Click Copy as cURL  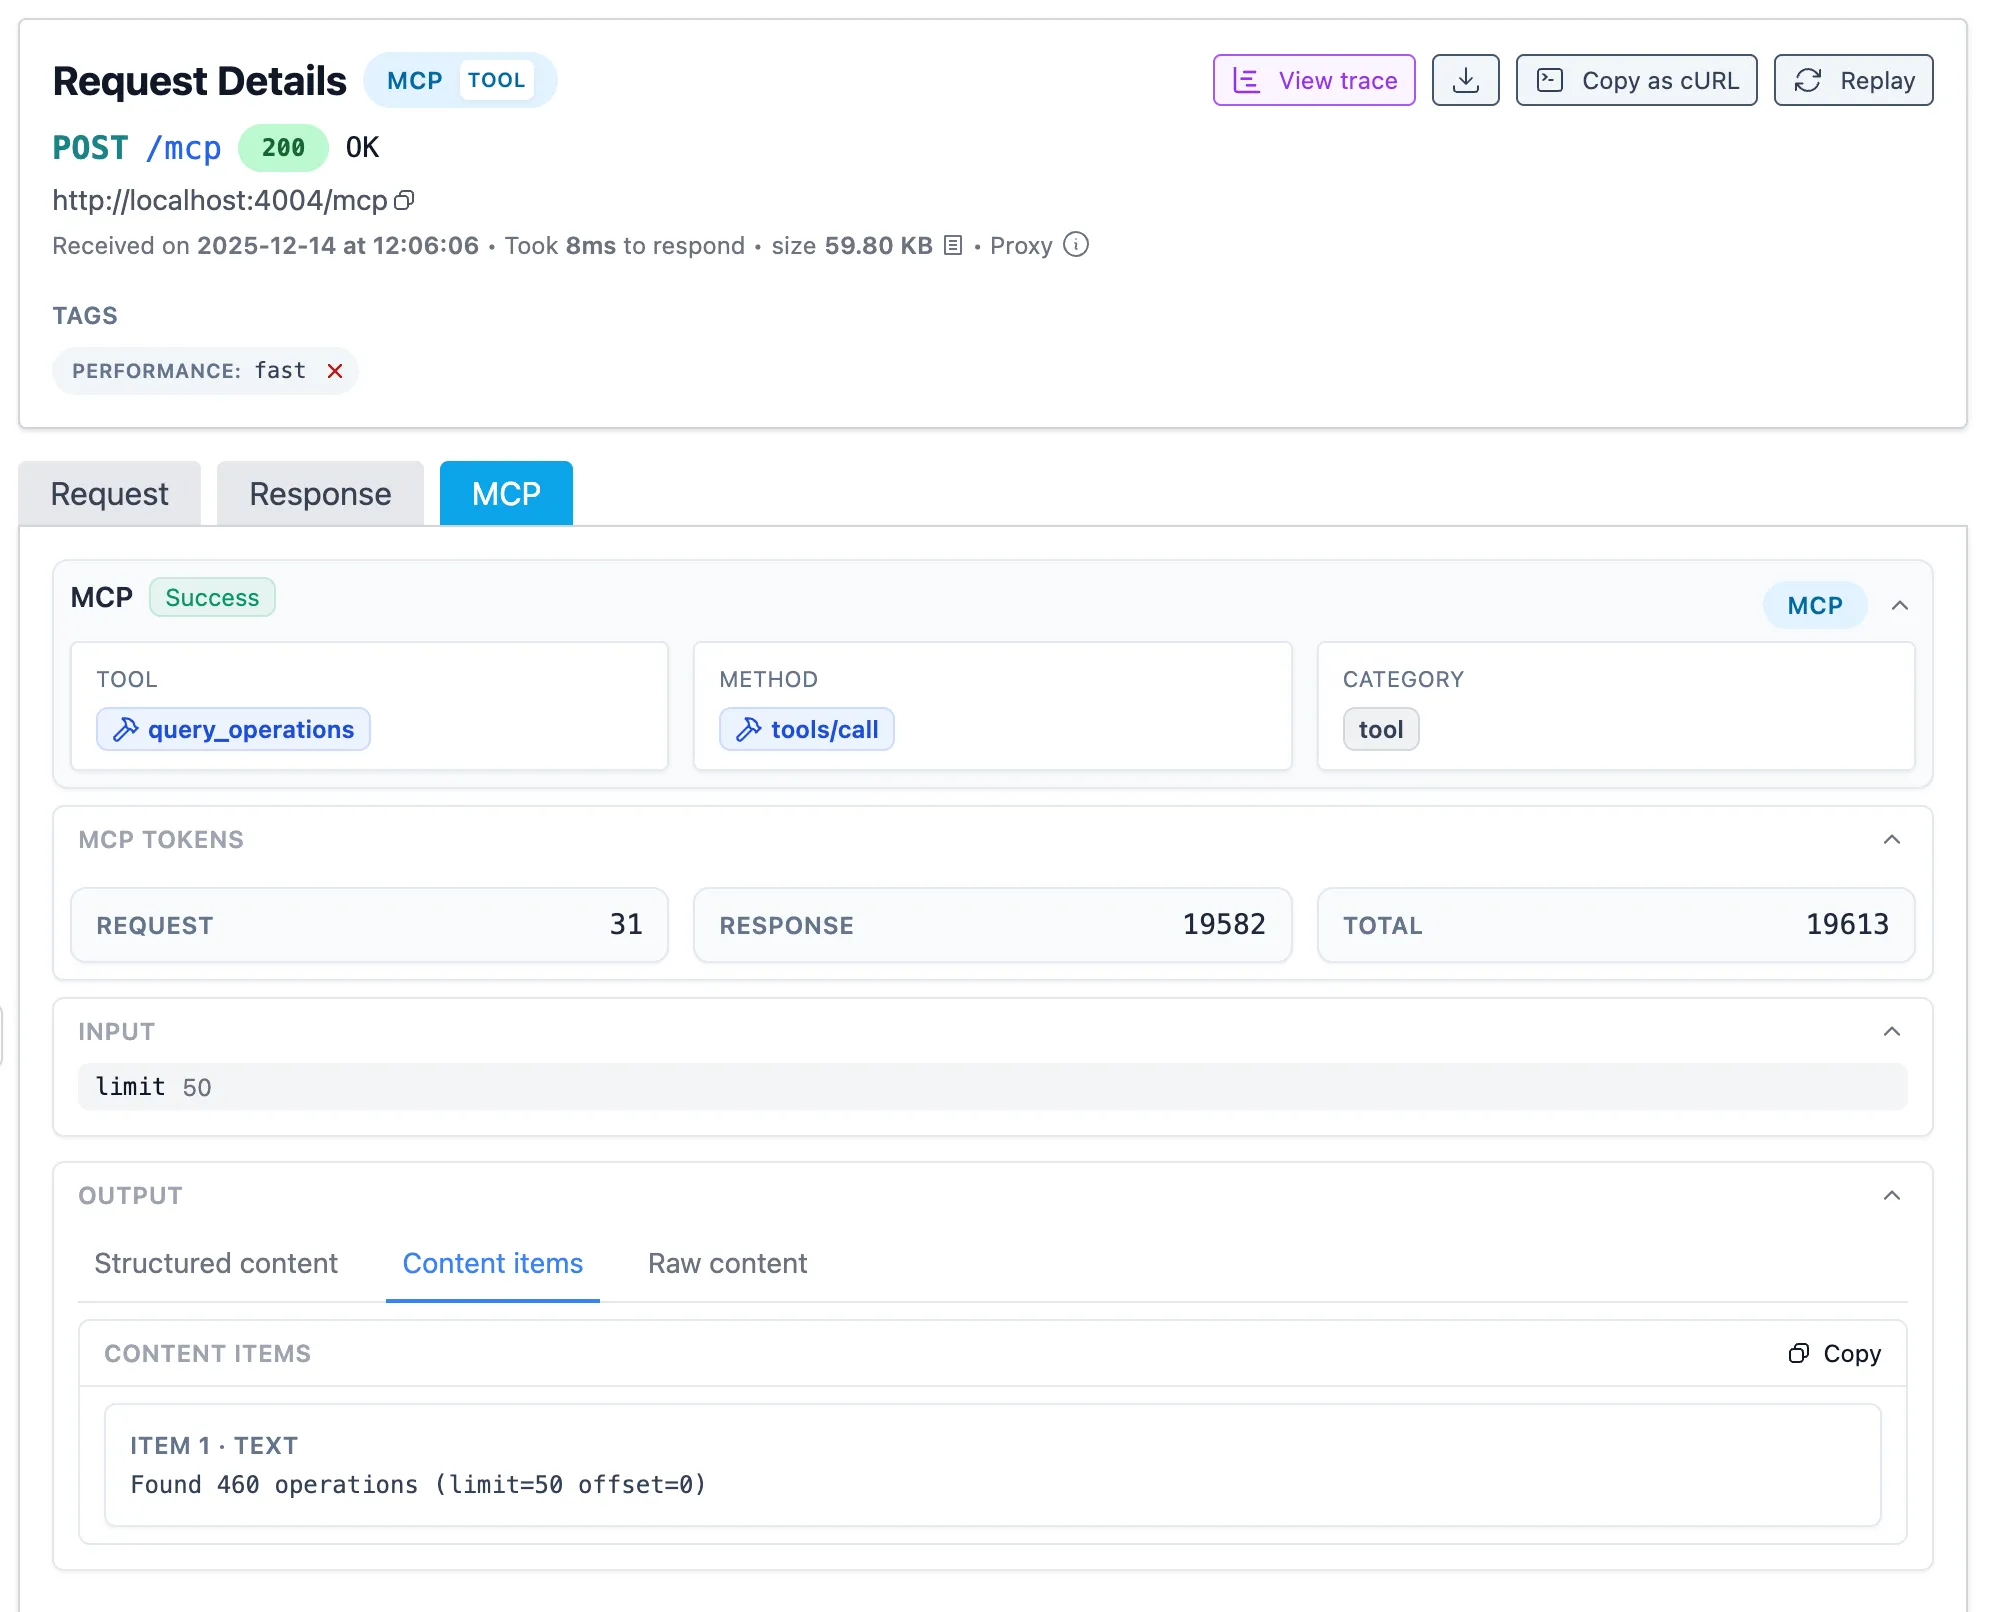point(1636,80)
